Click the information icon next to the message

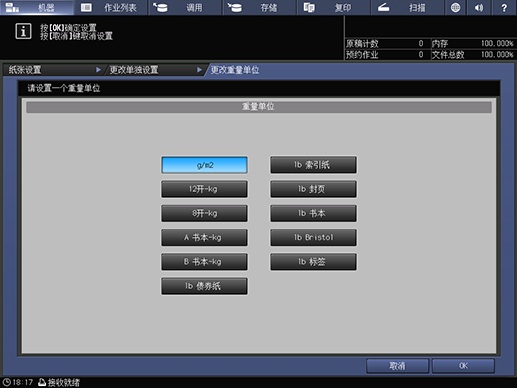click(x=23, y=31)
